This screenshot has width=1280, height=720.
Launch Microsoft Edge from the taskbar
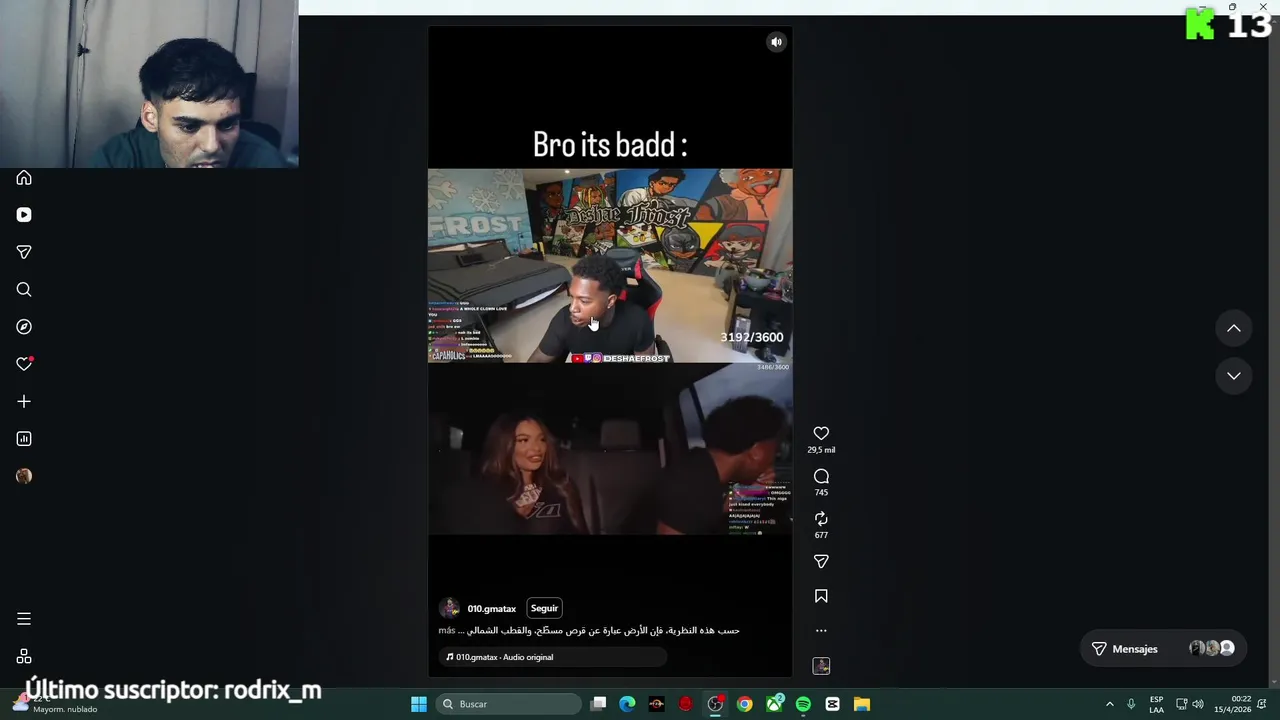click(x=627, y=704)
